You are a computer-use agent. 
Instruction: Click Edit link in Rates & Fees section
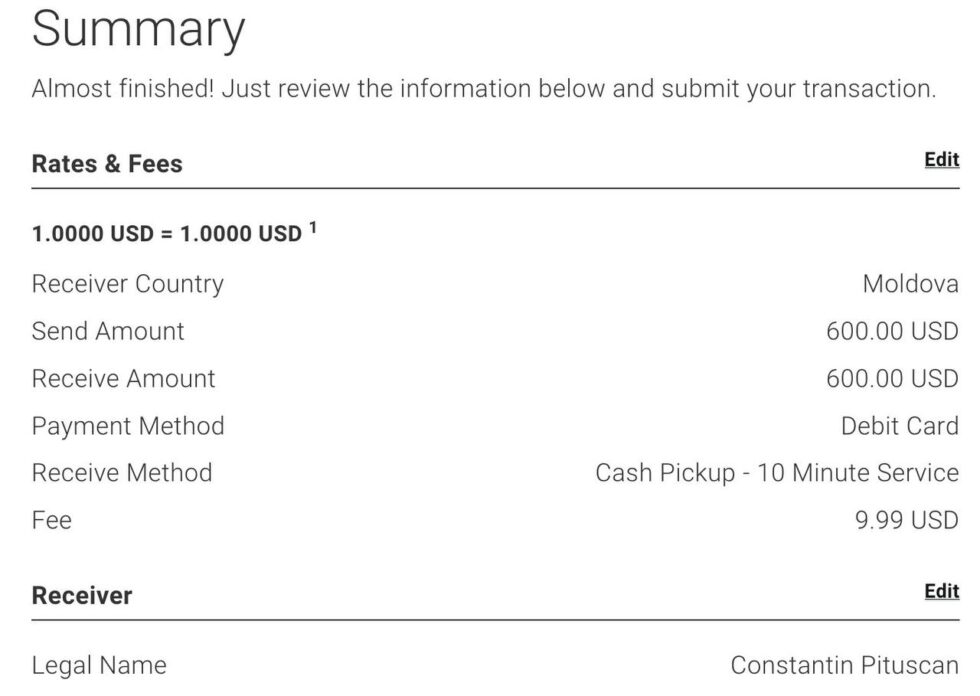[x=941, y=160]
